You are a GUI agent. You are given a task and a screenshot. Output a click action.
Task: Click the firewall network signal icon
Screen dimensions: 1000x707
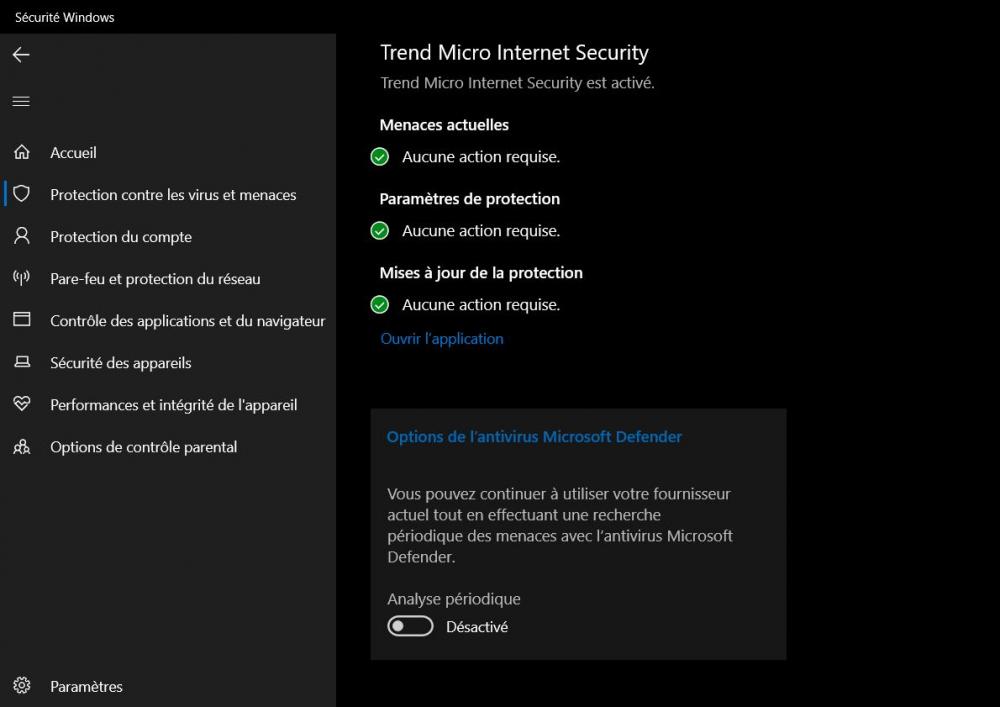coord(21,278)
